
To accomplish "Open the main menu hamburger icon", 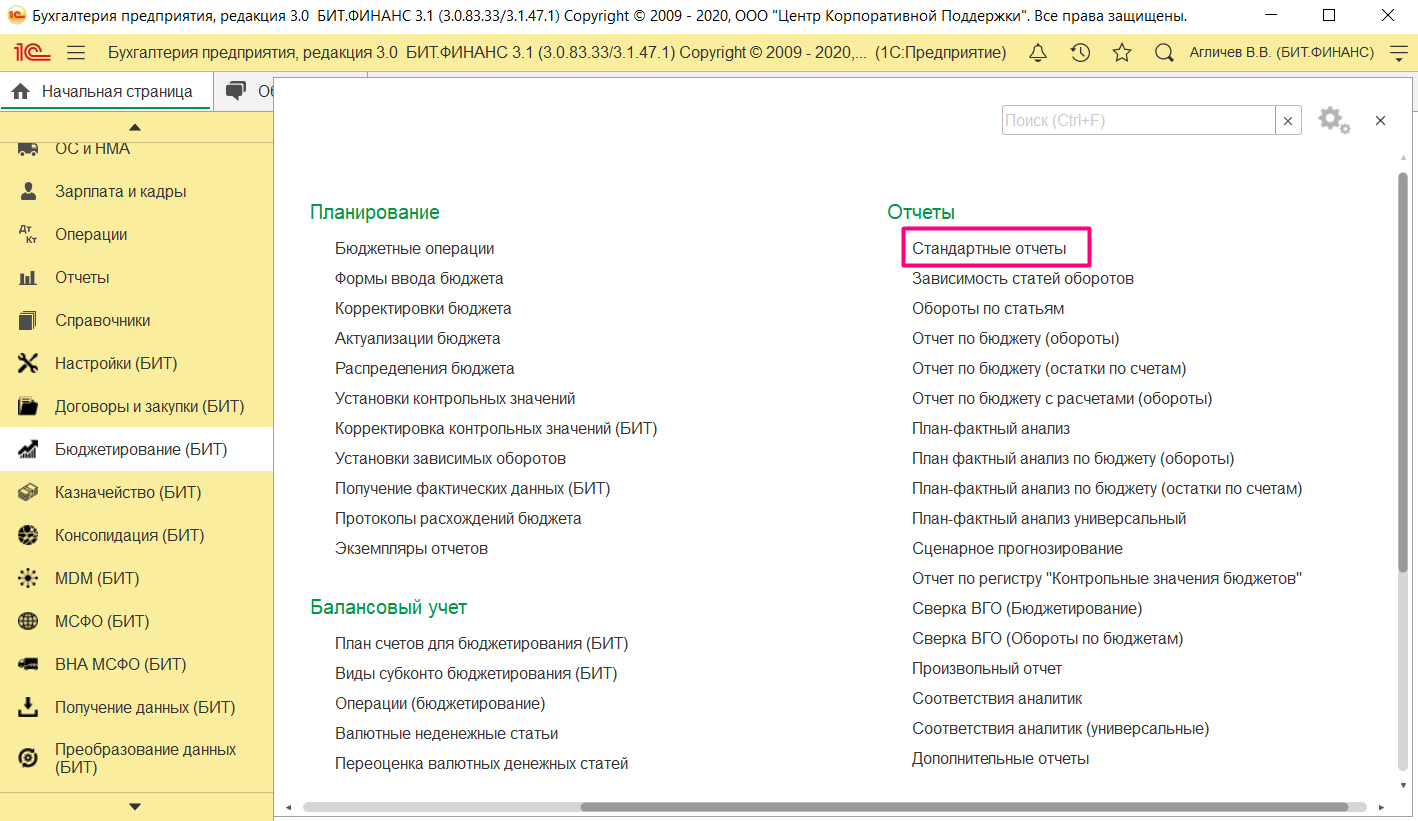I will point(76,53).
